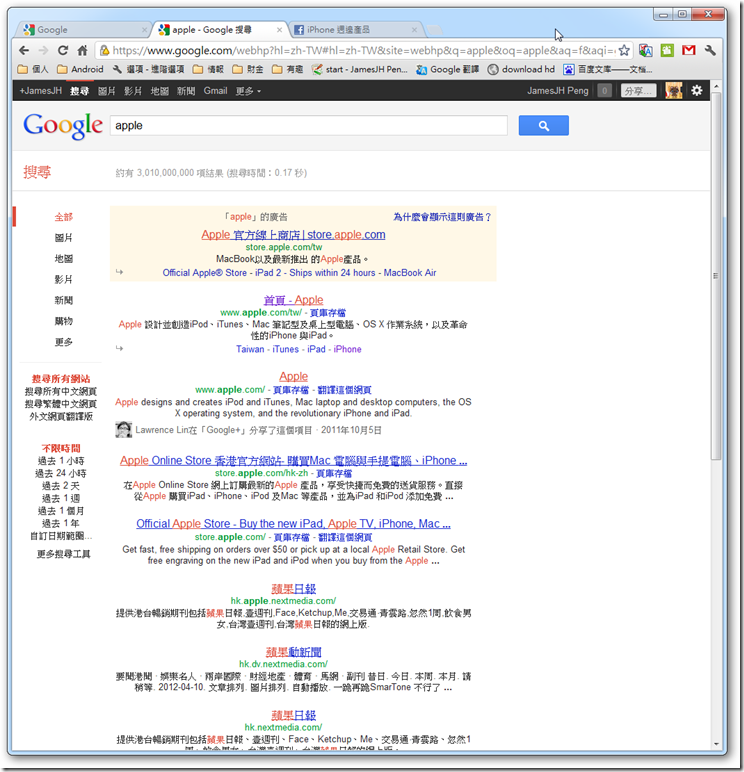Click the blue magnifier search button
The height and width of the screenshot is (772, 744).
pos(543,126)
